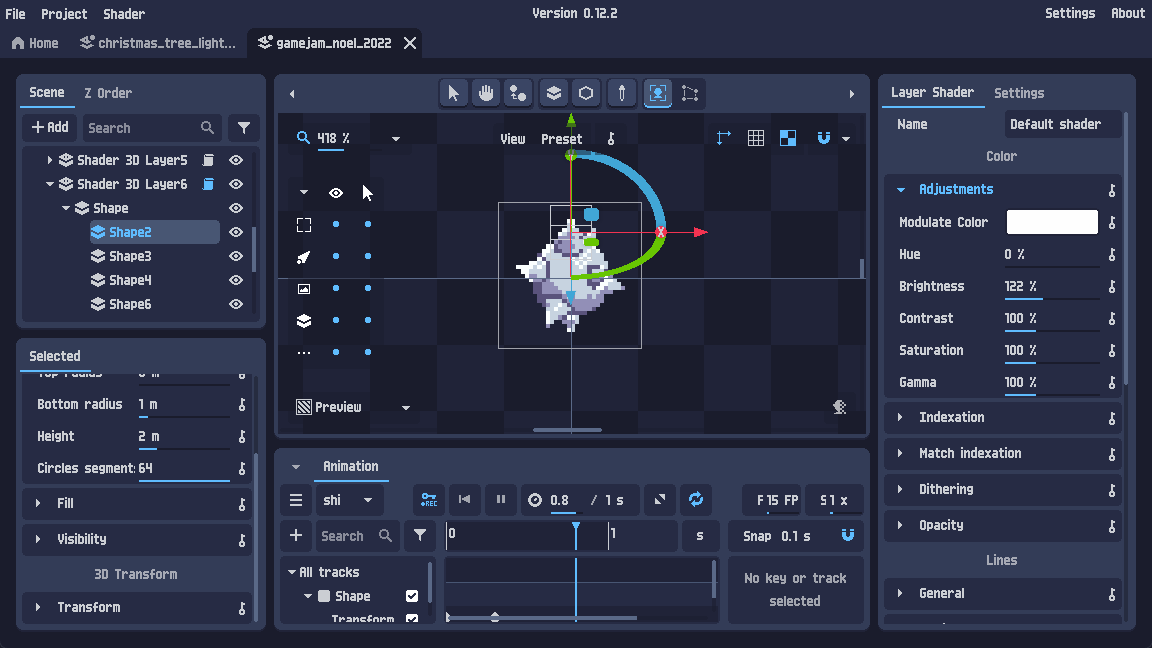Open the Shader menu

(x=124, y=14)
